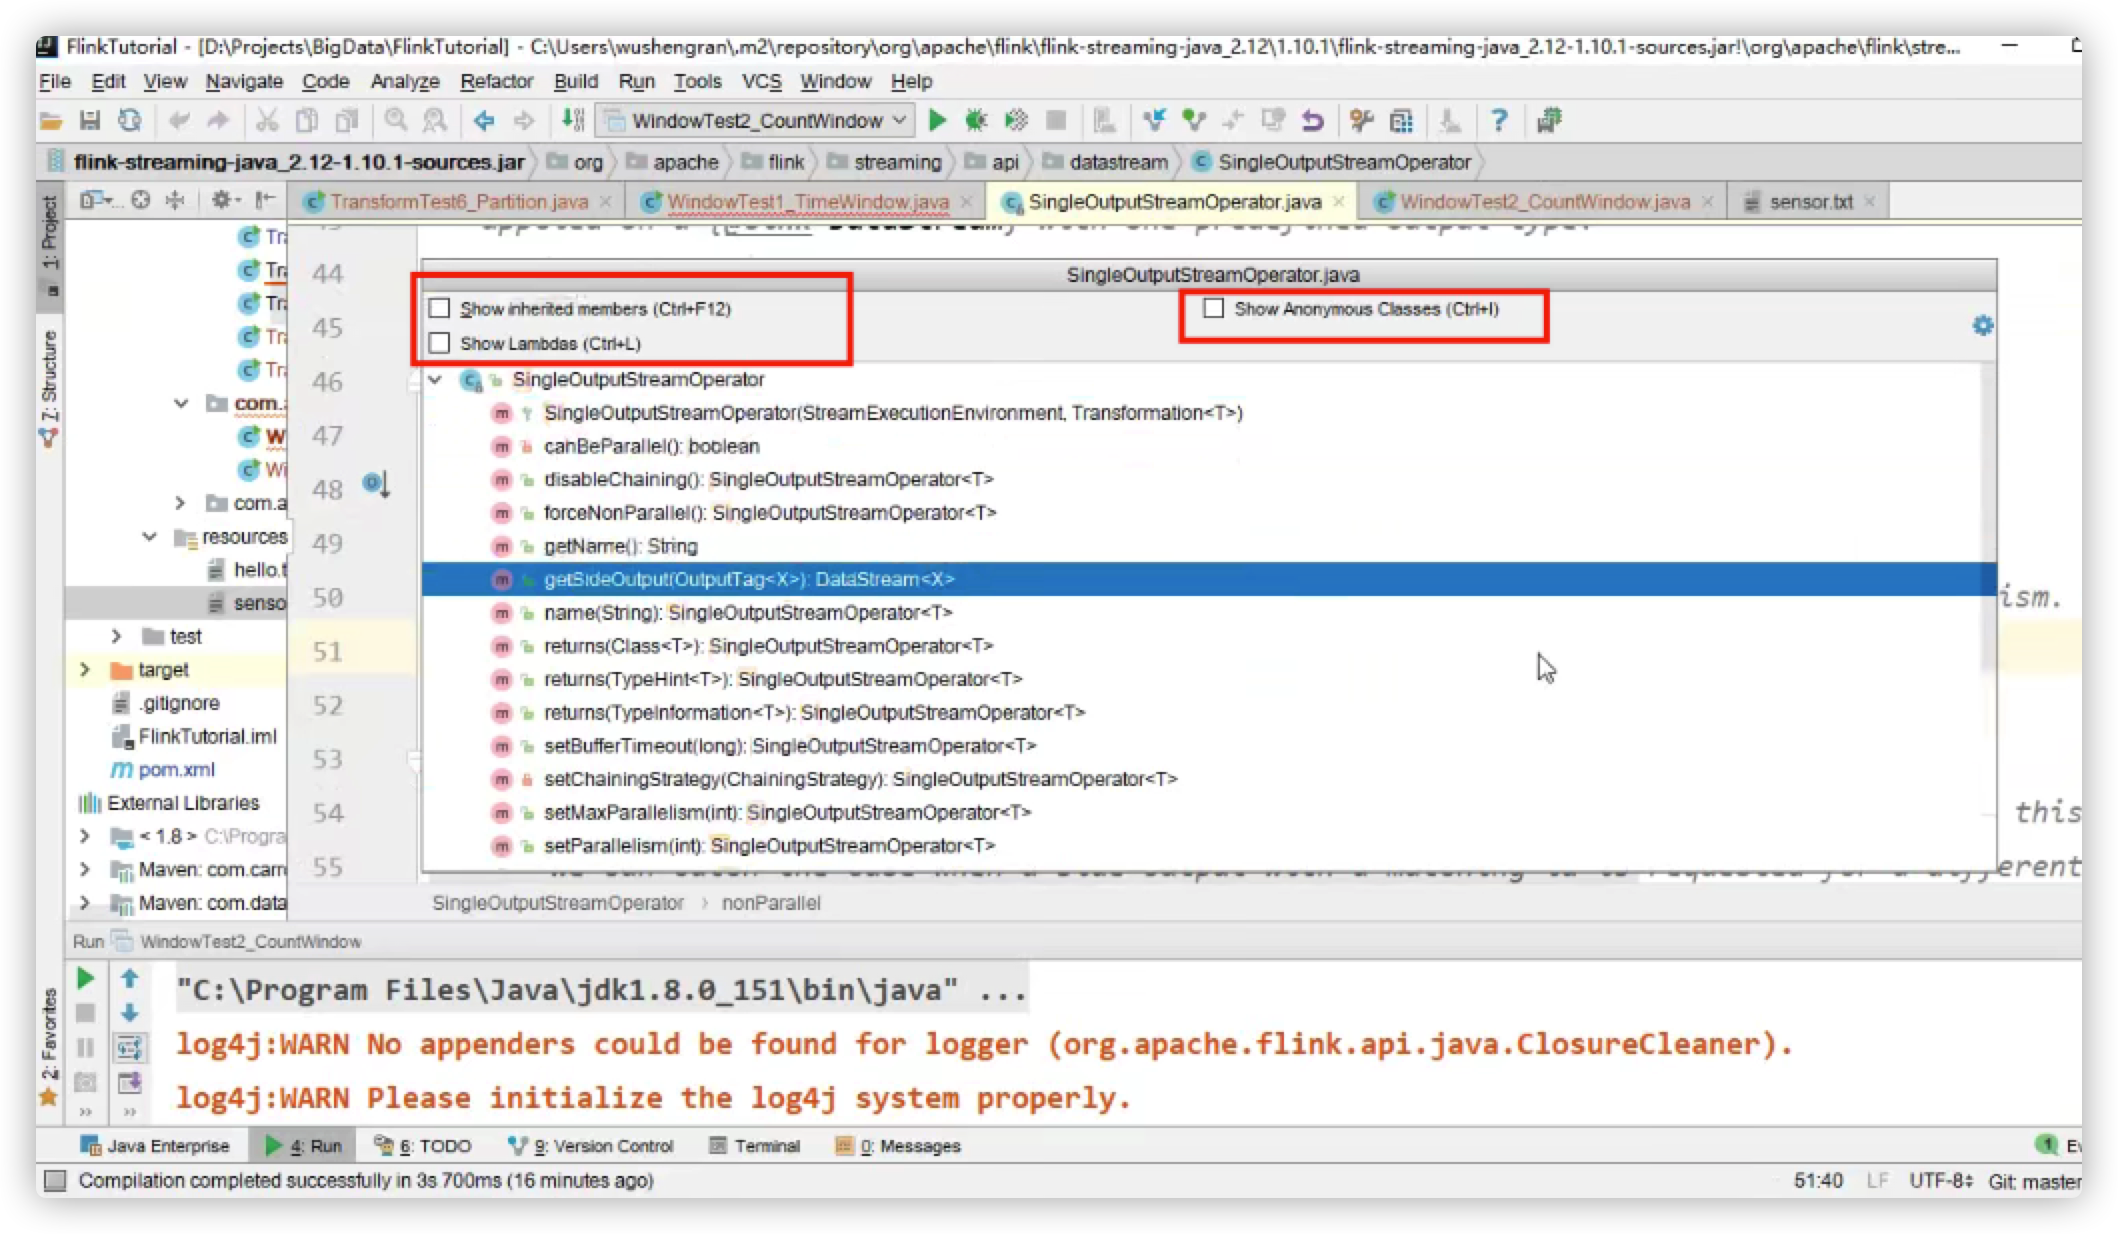Expand the Maven: com.carr library node
Viewport: 2118px width, 1234px height.
click(x=85, y=869)
